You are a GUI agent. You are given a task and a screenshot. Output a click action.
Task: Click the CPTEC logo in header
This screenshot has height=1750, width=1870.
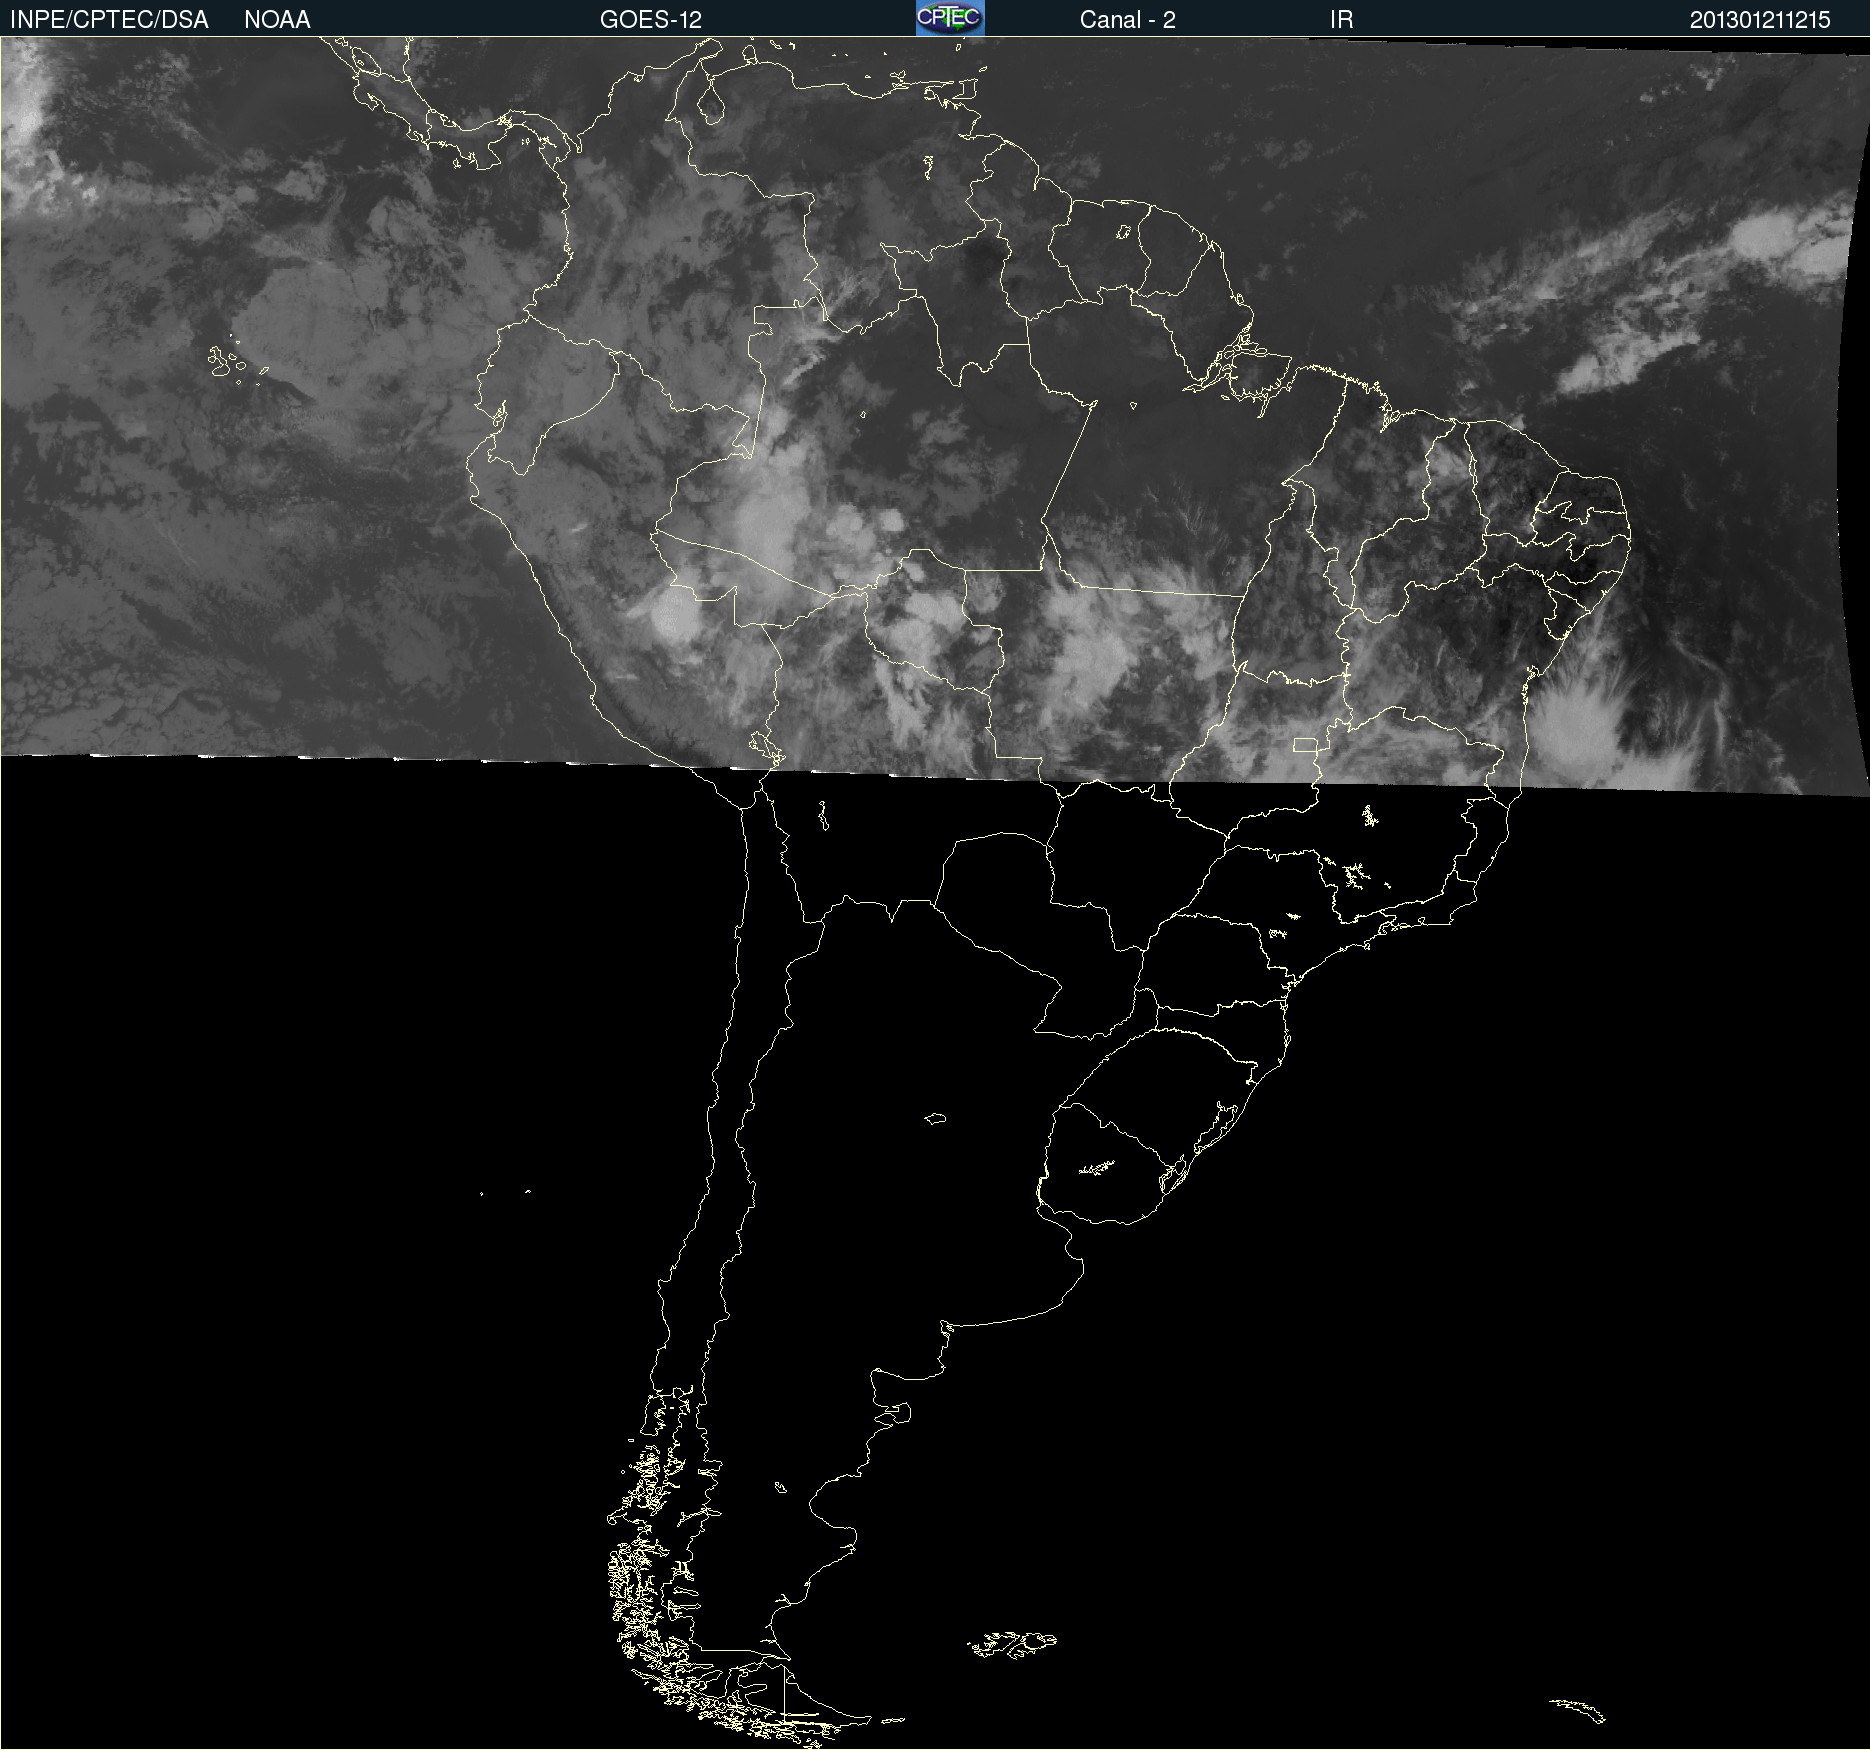(950, 18)
